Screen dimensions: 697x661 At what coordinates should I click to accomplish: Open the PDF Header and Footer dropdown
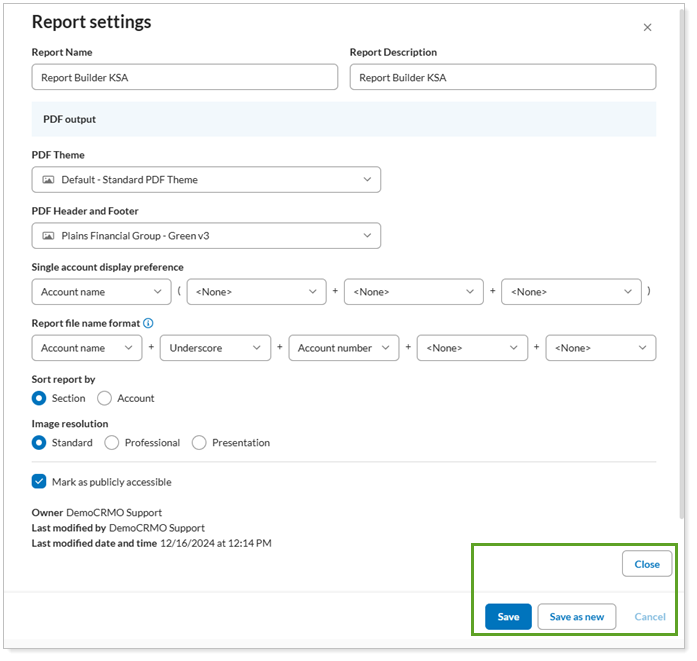coord(206,236)
